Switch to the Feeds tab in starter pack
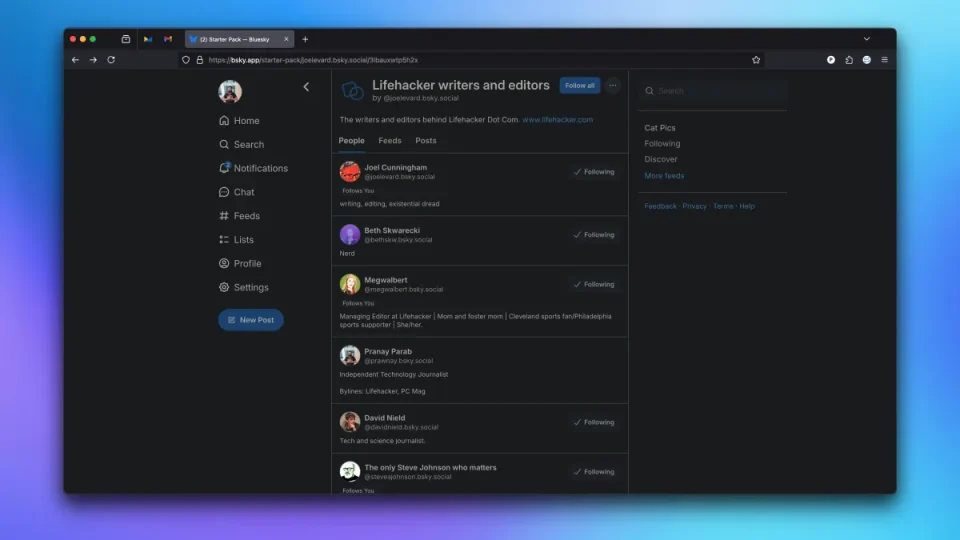 click(x=390, y=141)
